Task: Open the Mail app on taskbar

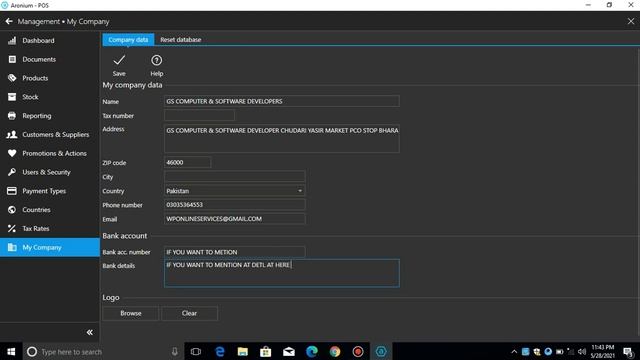Action: click(289, 351)
